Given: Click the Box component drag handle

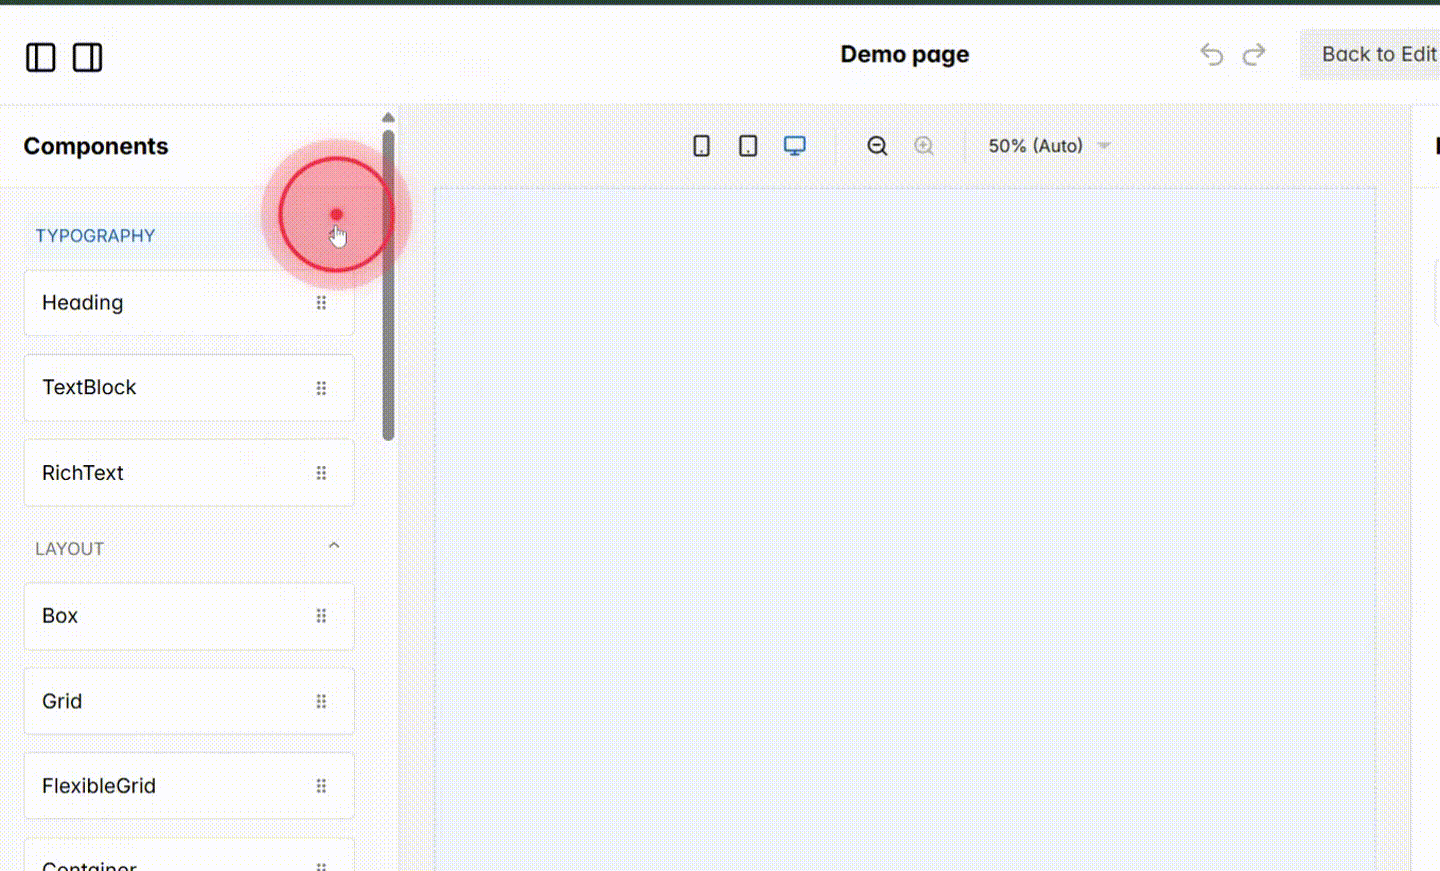Looking at the screenshot, I should [321, 616].
